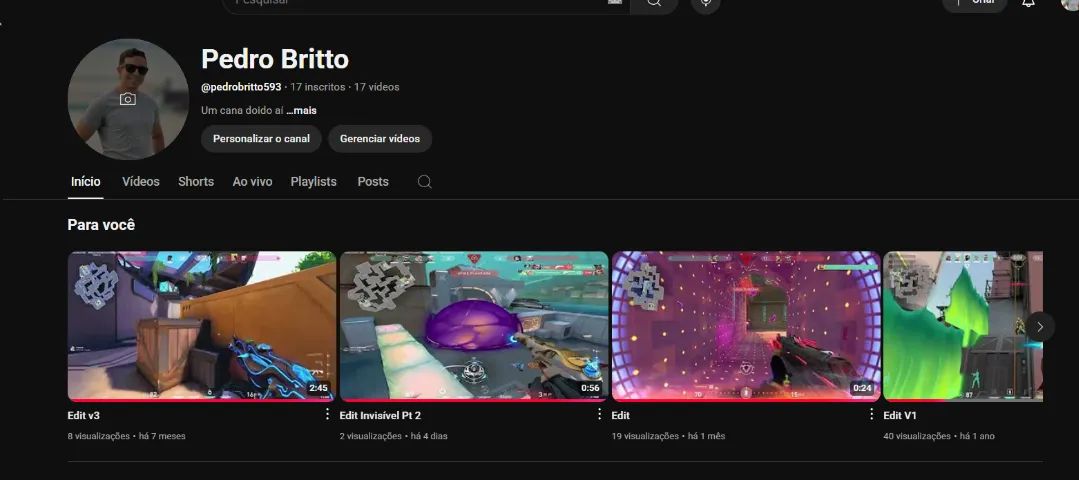1079x480 pixels.
Task: Open options menu for the Edit video
Action: pos(871,414)
